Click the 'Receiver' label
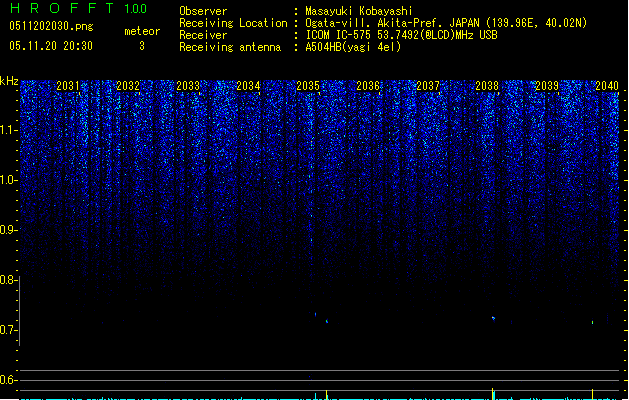 coord(203,35)
